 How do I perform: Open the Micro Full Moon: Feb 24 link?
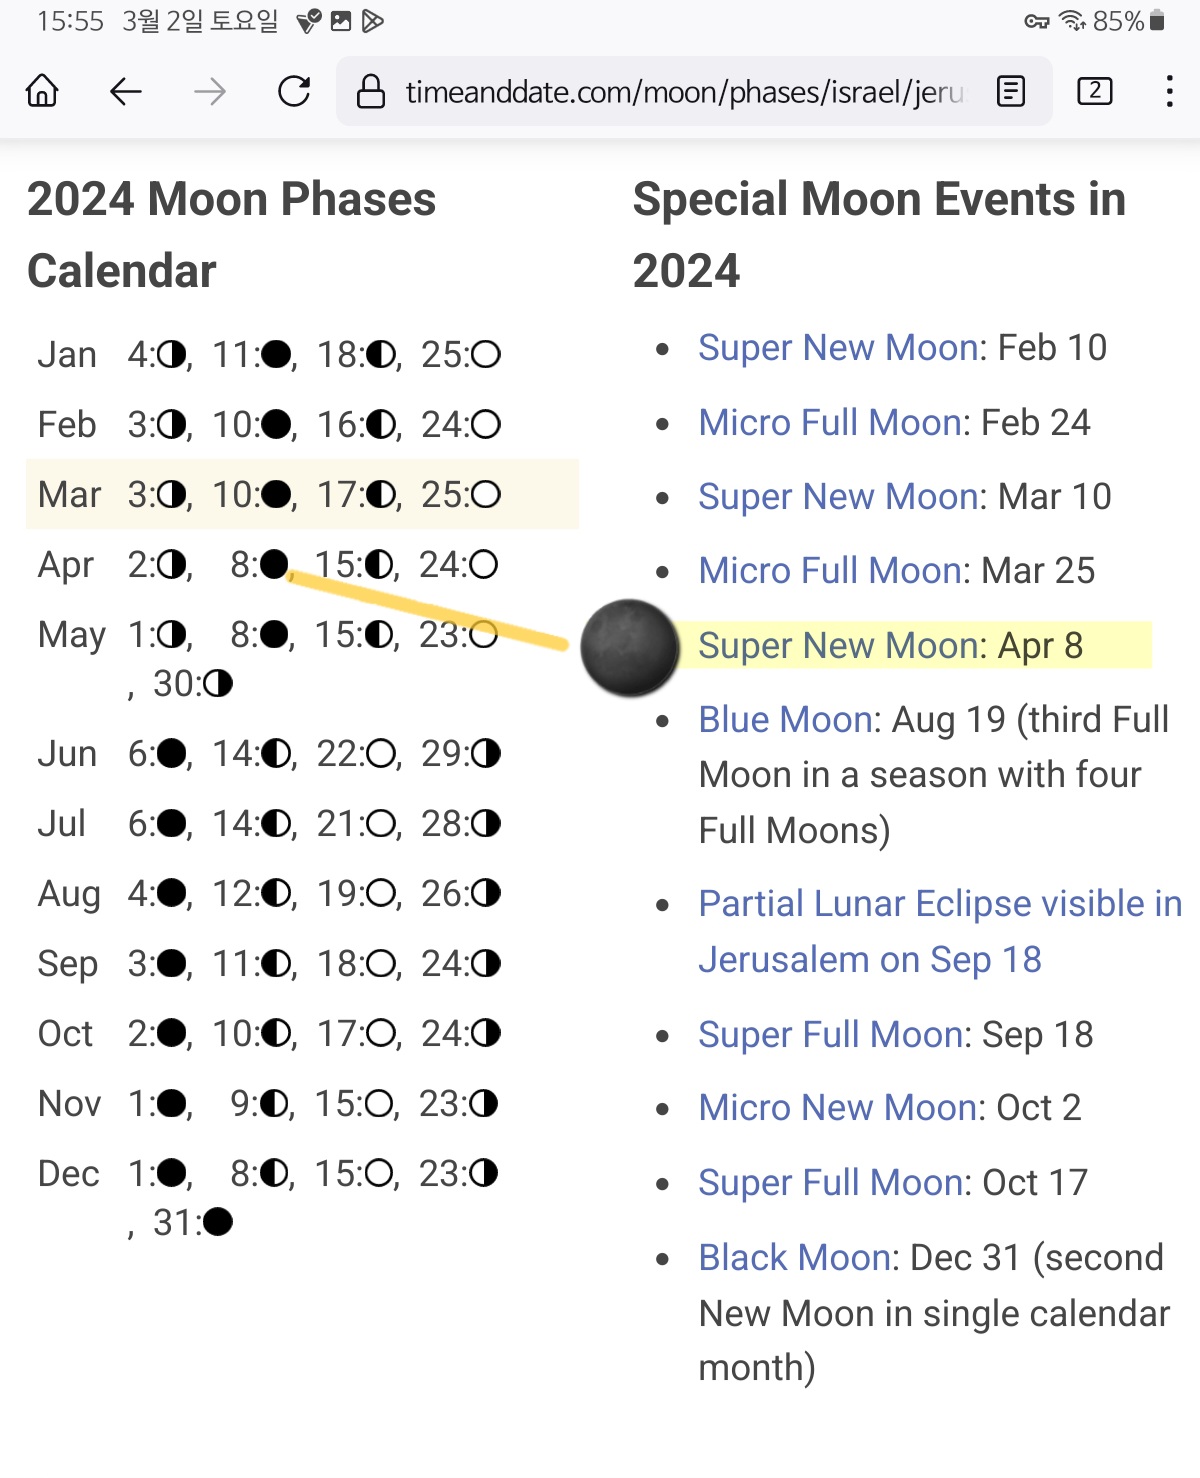(x=830, y=422)
